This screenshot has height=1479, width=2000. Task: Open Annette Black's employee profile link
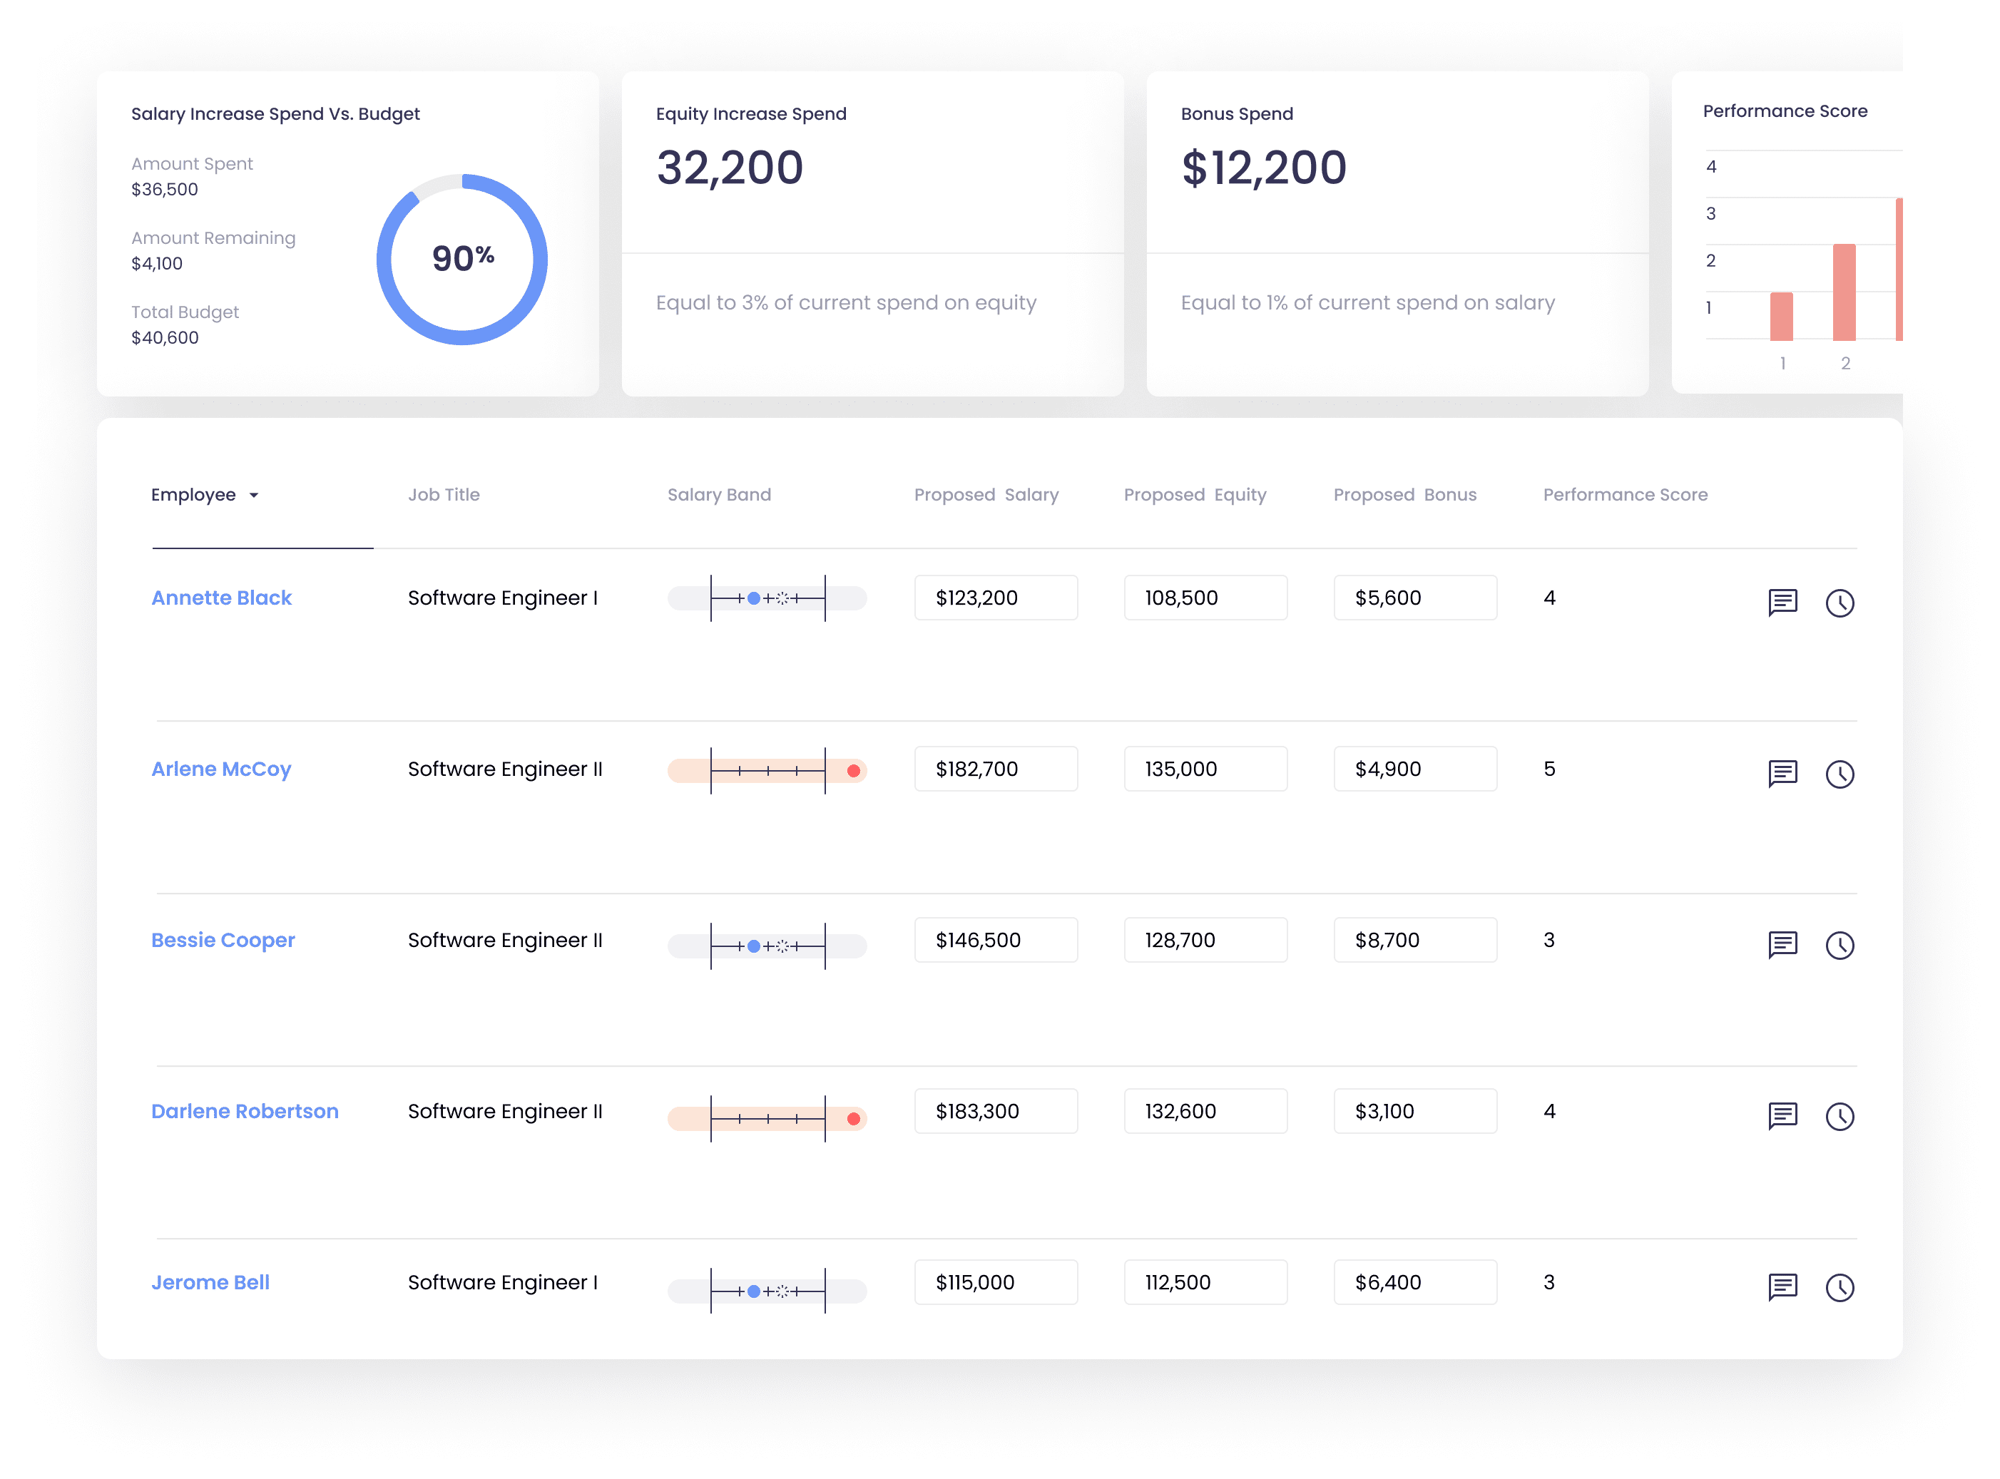click(221, 598)
